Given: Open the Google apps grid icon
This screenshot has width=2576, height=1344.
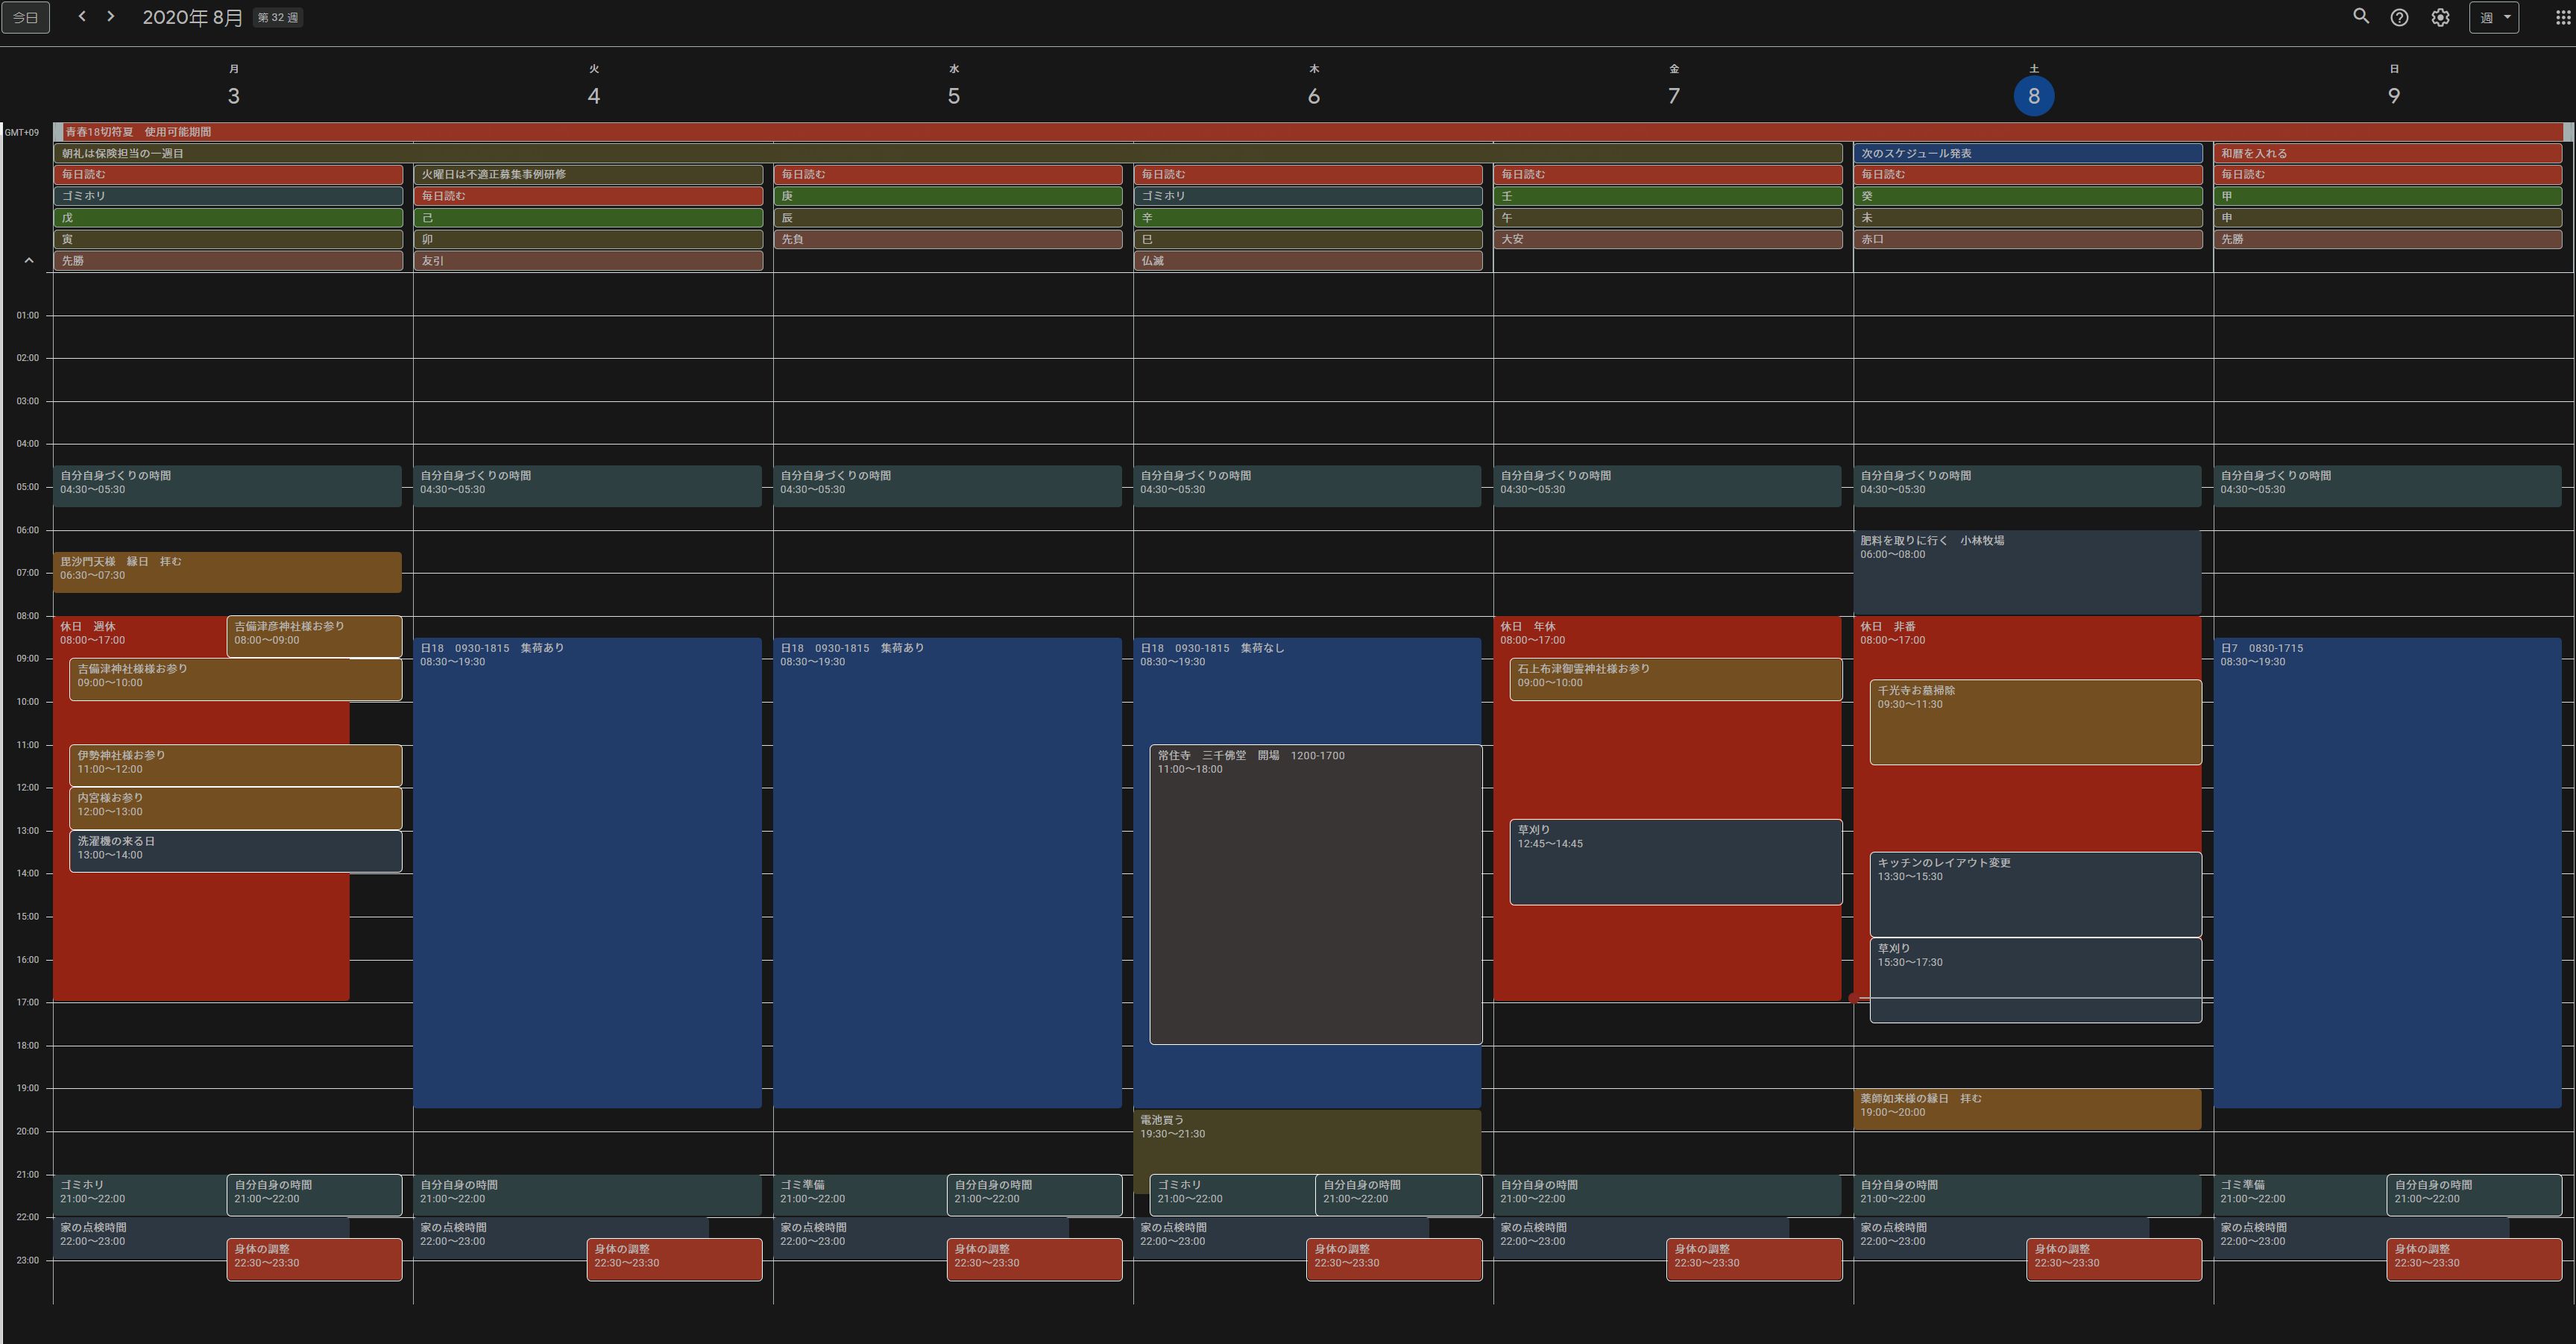Looking at the screenshot, I should 2563,17.
